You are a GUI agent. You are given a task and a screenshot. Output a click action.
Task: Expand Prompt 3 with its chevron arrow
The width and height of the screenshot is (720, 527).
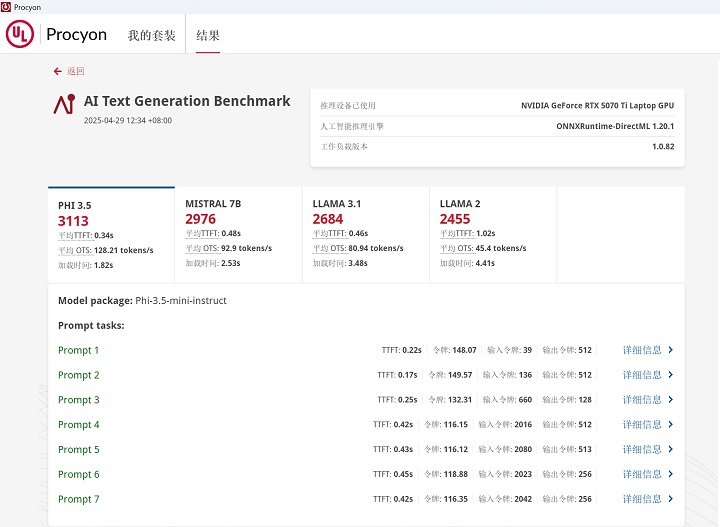click(670, 399)
